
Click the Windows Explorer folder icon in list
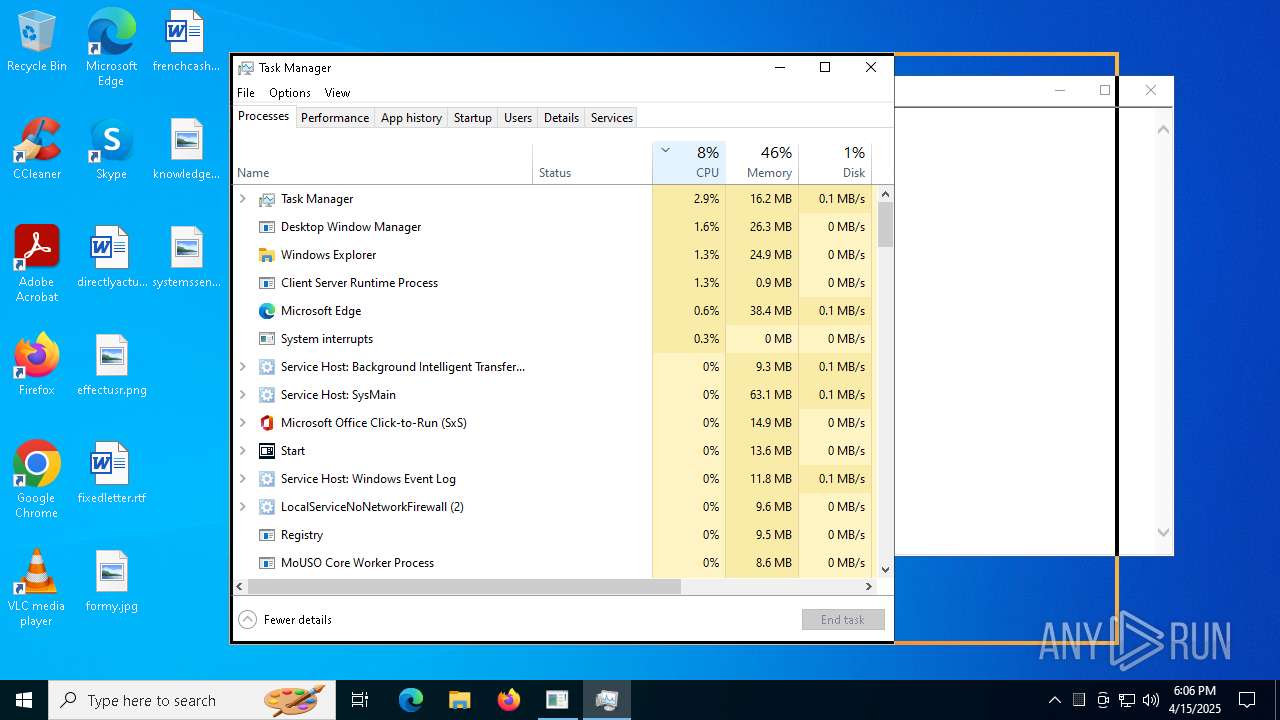(267, 255)
